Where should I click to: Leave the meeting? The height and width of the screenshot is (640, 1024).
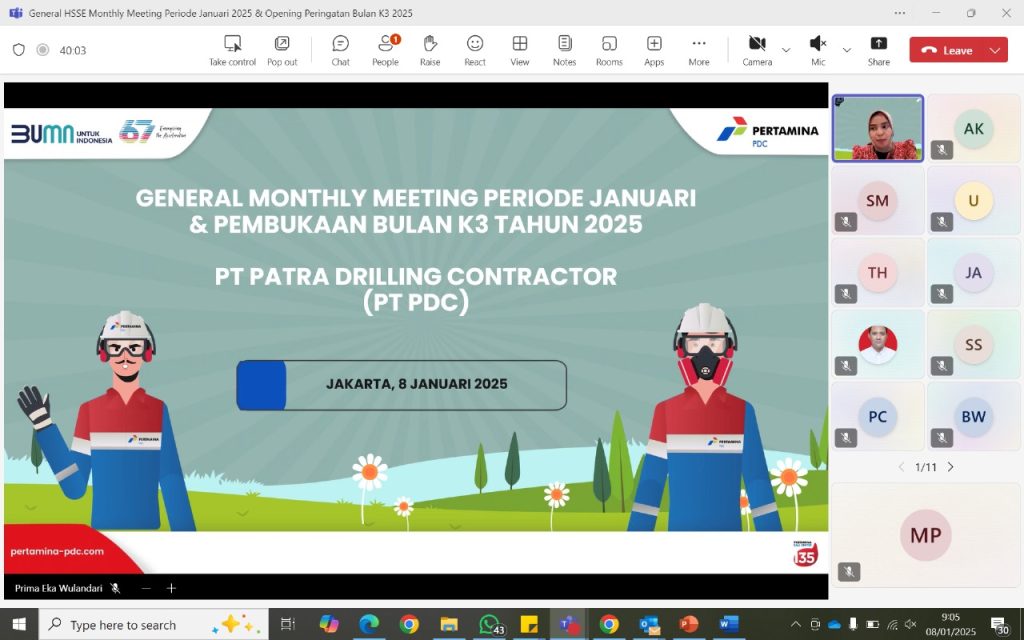(946, 50)
